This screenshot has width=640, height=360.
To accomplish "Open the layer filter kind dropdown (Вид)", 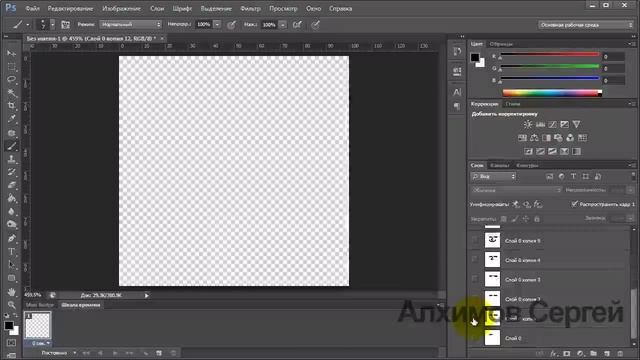I will click(x=493, y=176).
